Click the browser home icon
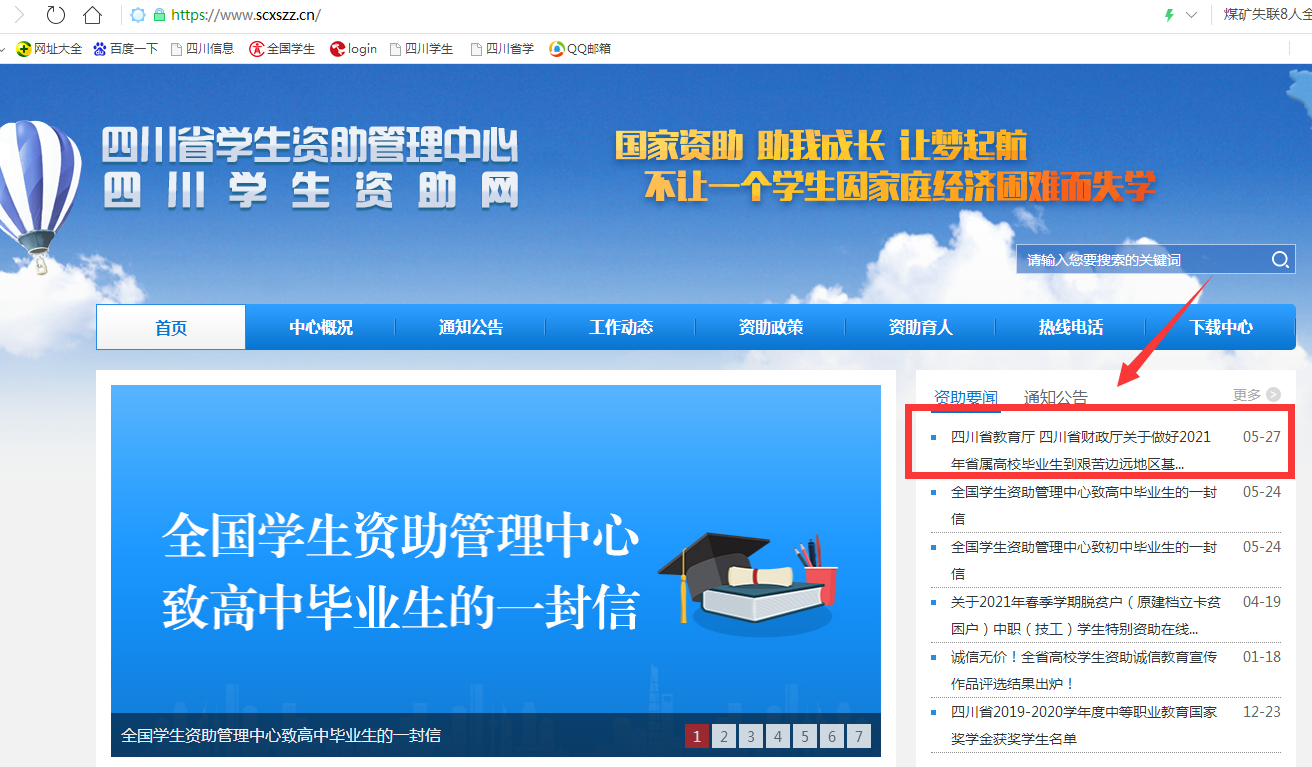This screenshot has width=1312, height=767. click(x=92, y=15)
